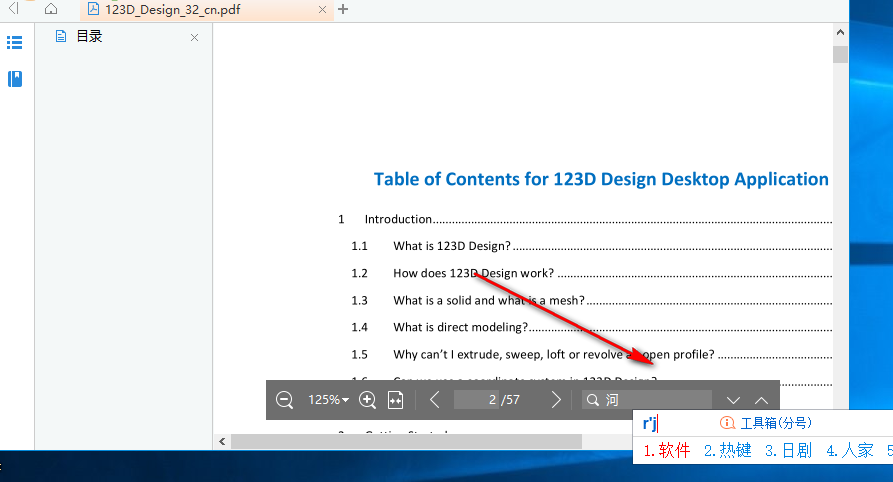The image size is (893, 482).
Task: Close the 目录 panel
Action: click(194, 38)
